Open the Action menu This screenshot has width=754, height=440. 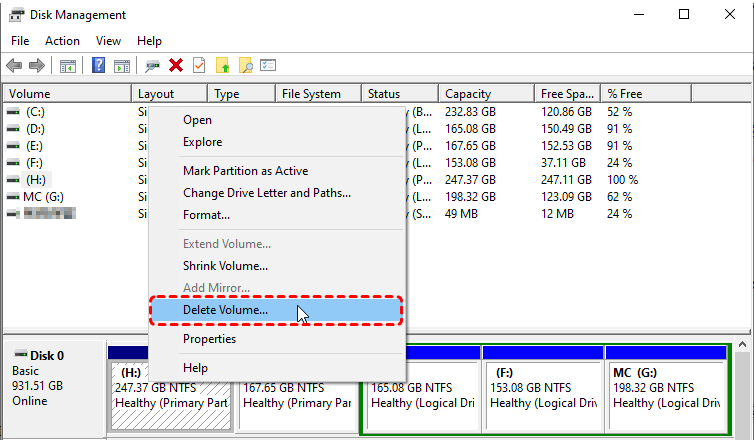pyautogui.click(x=62, y=41)
